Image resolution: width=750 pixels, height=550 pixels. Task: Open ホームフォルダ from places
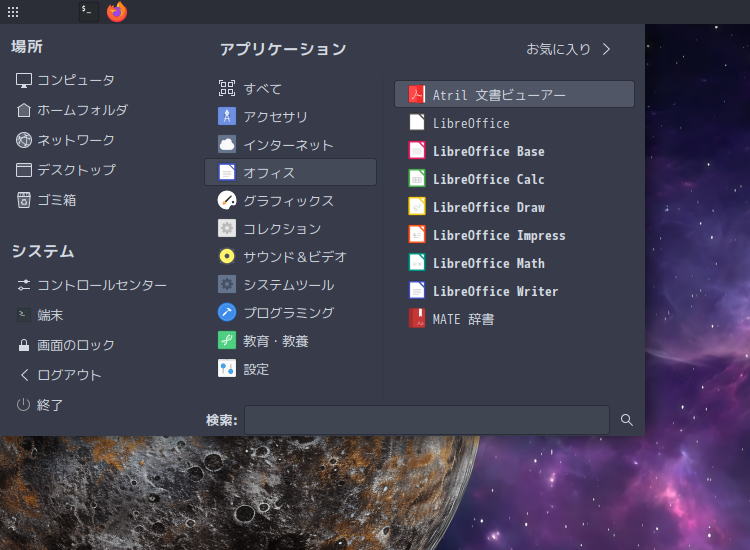82,110
